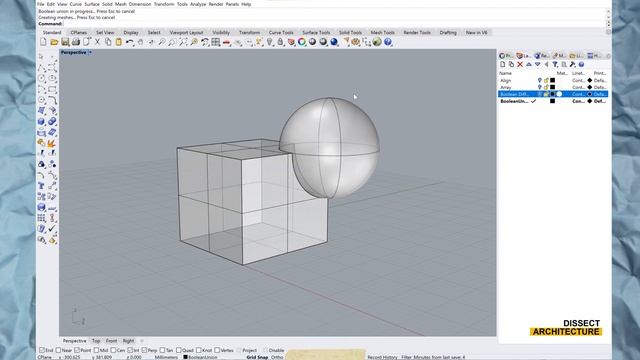
Task: Click the Print icon in the toolbar
Action: [76, 42]
